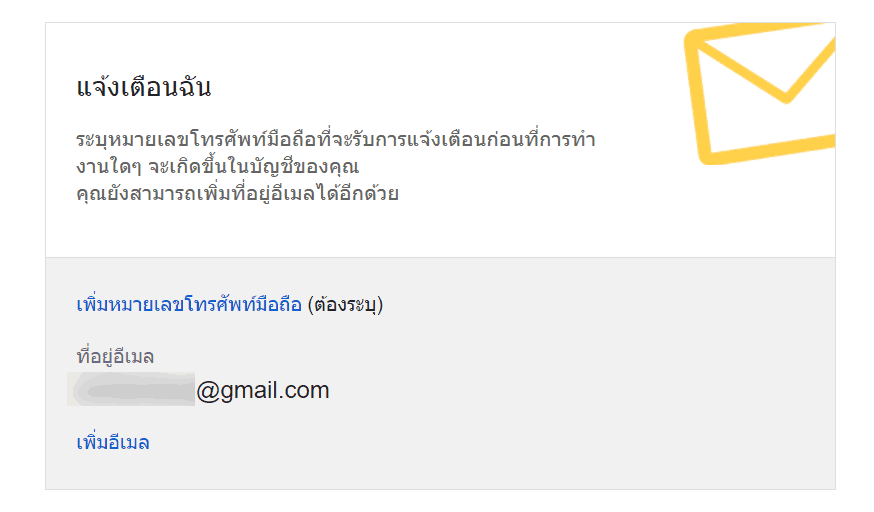This screenshot has width=874, height=512.
Task: Click the เพิ่มอีเมล link
Action: pyautogui.click(x=113, y=442)
